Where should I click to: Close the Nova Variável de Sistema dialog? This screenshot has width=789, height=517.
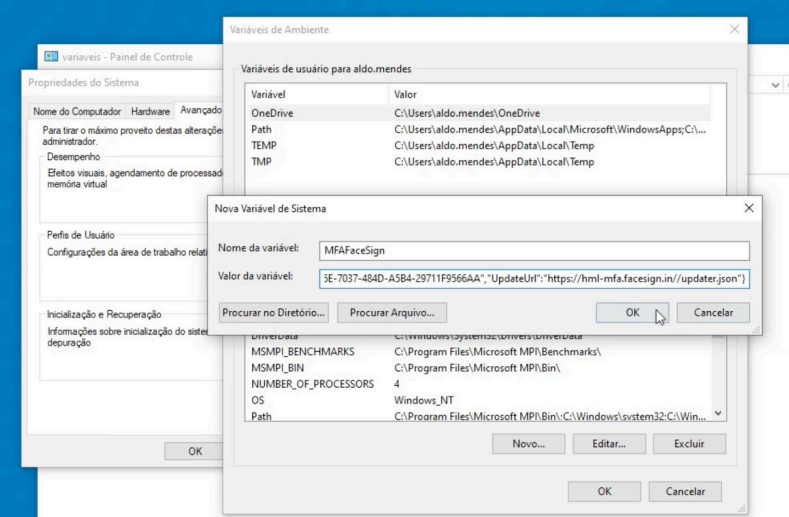tap(750, 207)
